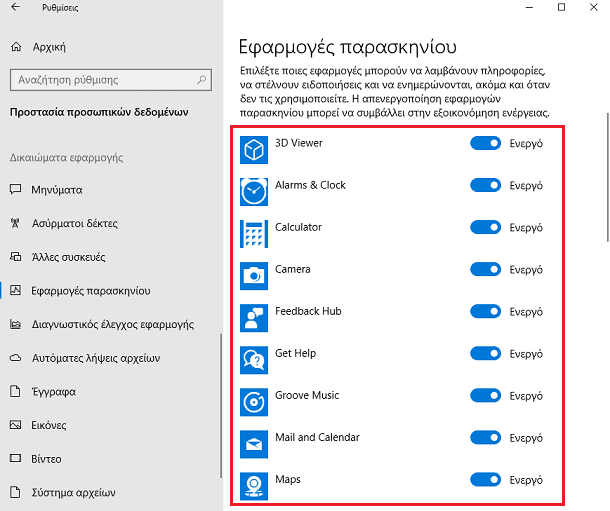Turn off 3D Viewer background toggle

(x=486, y=143)
